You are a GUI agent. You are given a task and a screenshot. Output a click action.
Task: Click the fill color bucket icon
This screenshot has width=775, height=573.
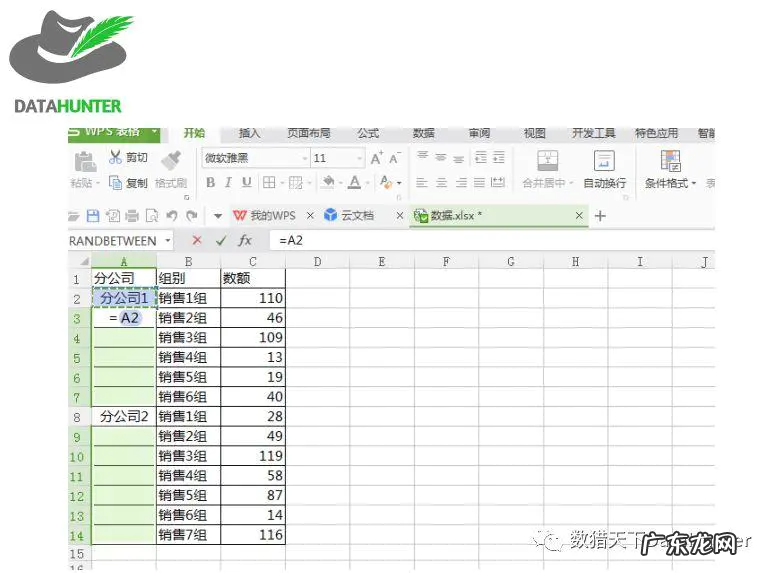pos(328,182)
